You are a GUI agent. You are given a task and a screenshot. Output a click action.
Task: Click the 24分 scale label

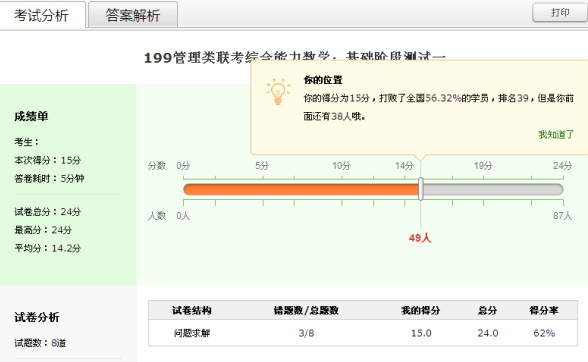(x=562, y=165)
